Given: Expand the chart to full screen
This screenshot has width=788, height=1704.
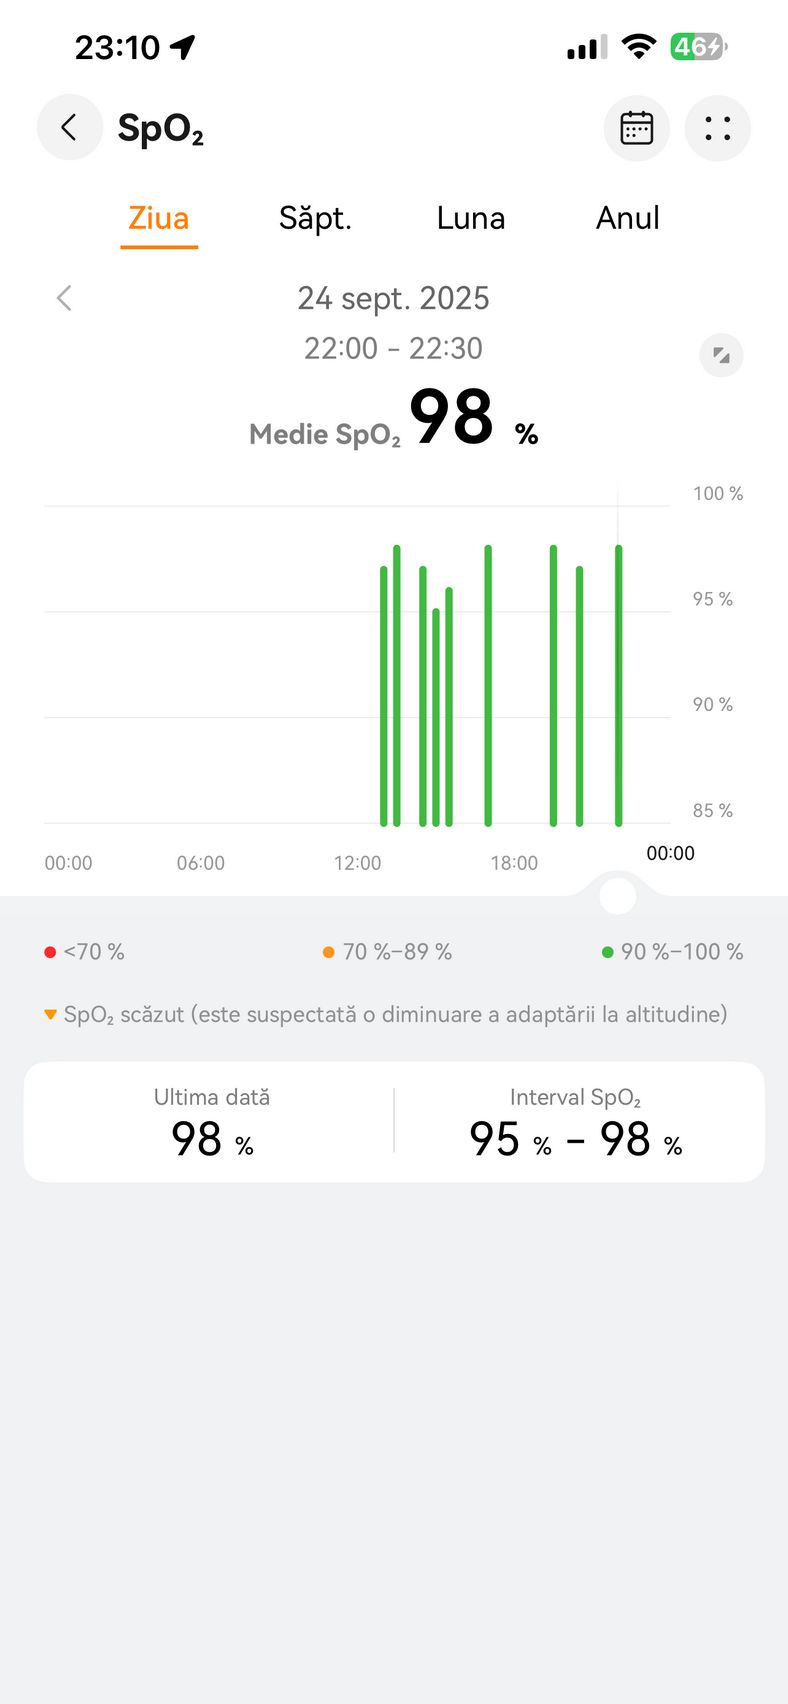Looking at the screenshot, I should tap(721, 355).
